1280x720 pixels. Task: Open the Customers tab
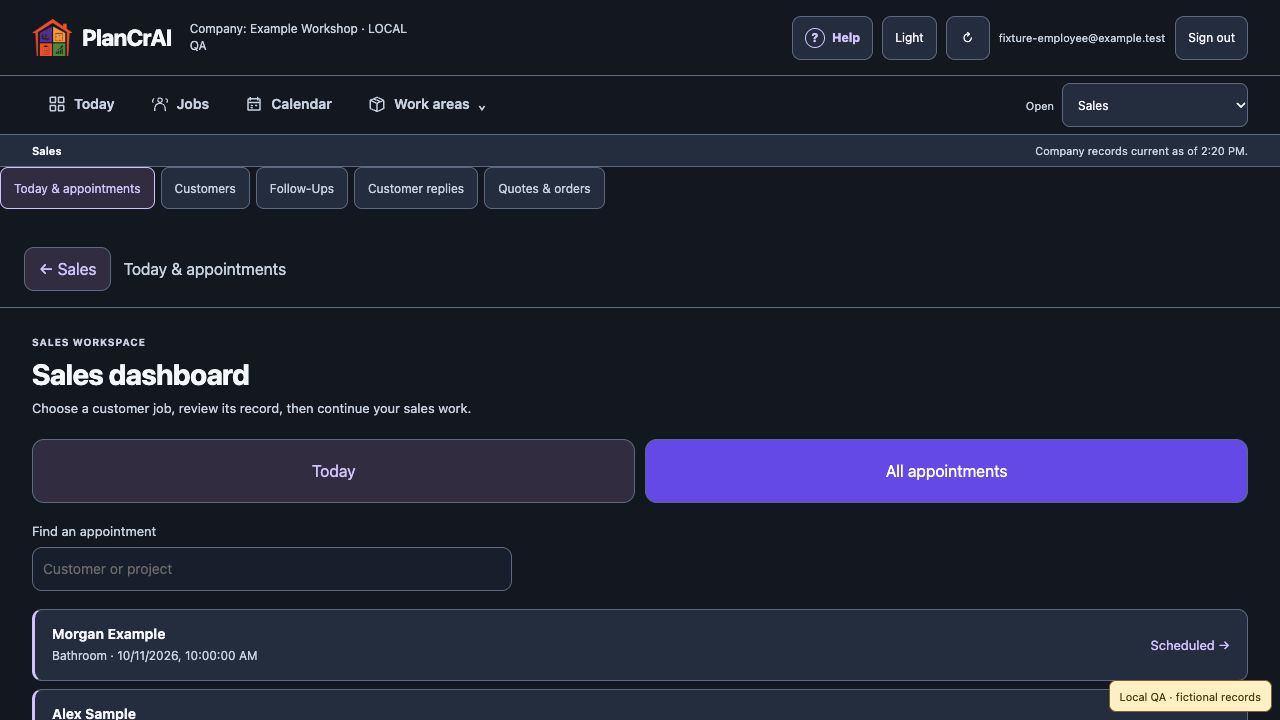(x=205, y=188)
